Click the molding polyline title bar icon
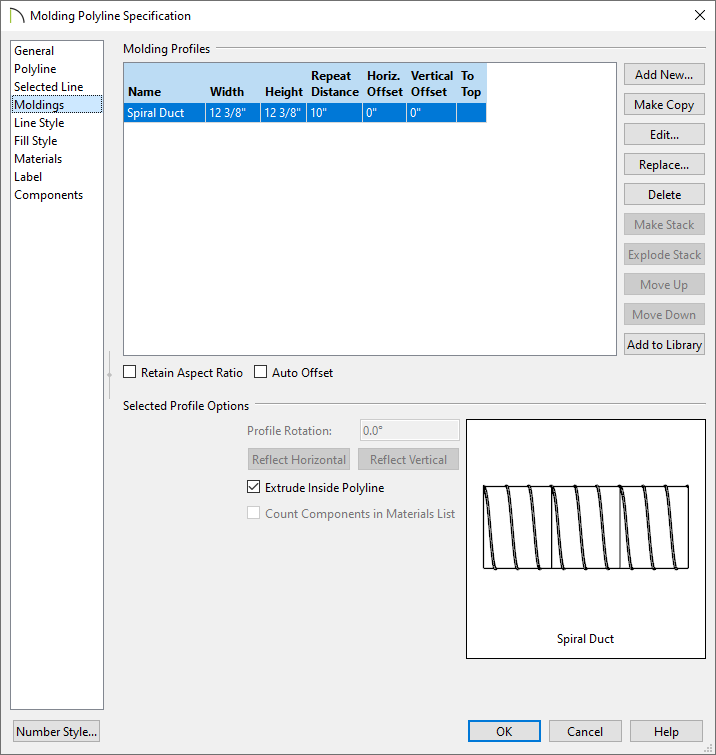The image size is (716, 755). point(16,15)
